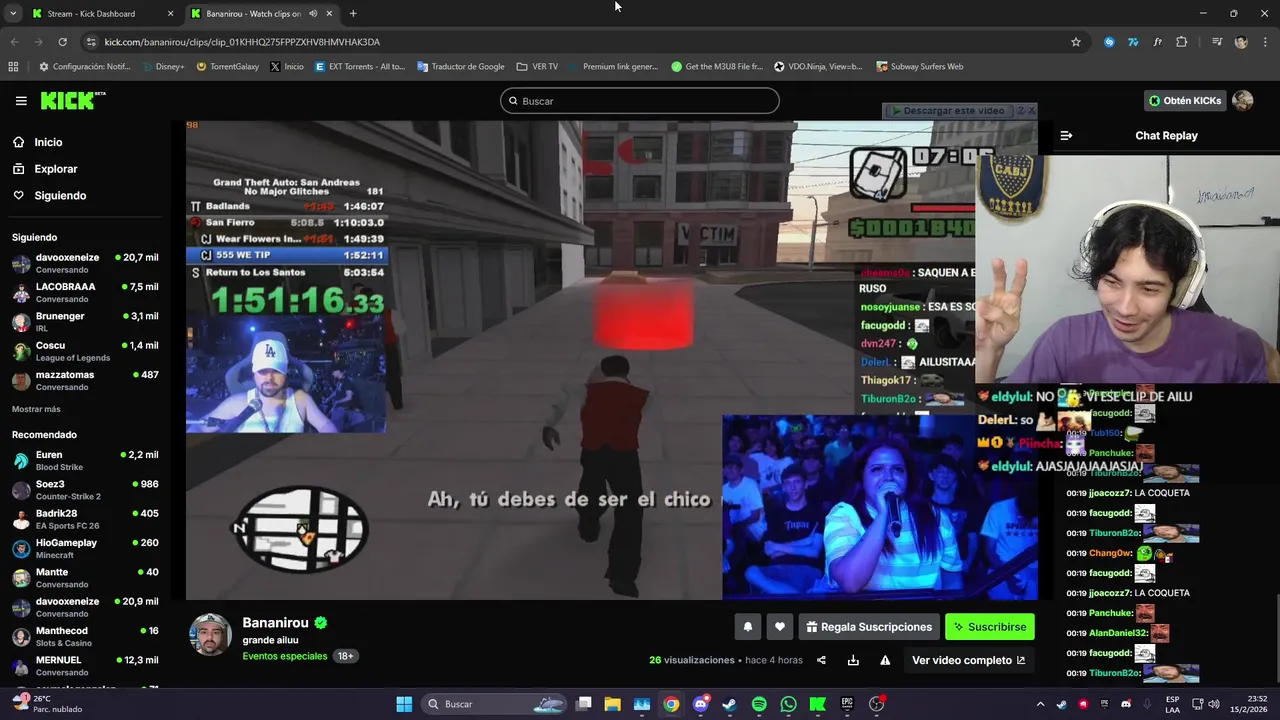Open the Windows Start menu
This screenshot has height=720, width=1280.
[404, 704]
